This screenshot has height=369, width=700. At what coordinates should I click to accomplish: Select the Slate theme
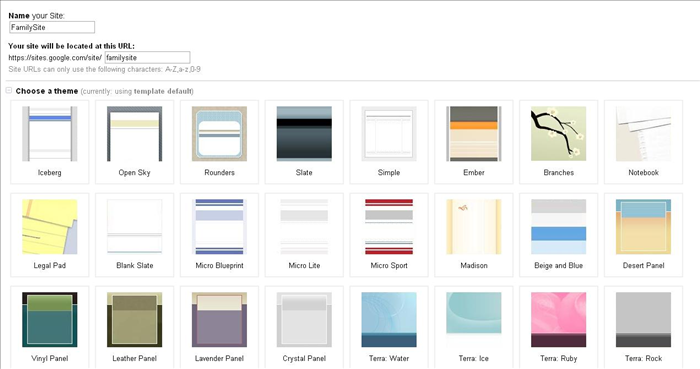(x=304, y=142)
